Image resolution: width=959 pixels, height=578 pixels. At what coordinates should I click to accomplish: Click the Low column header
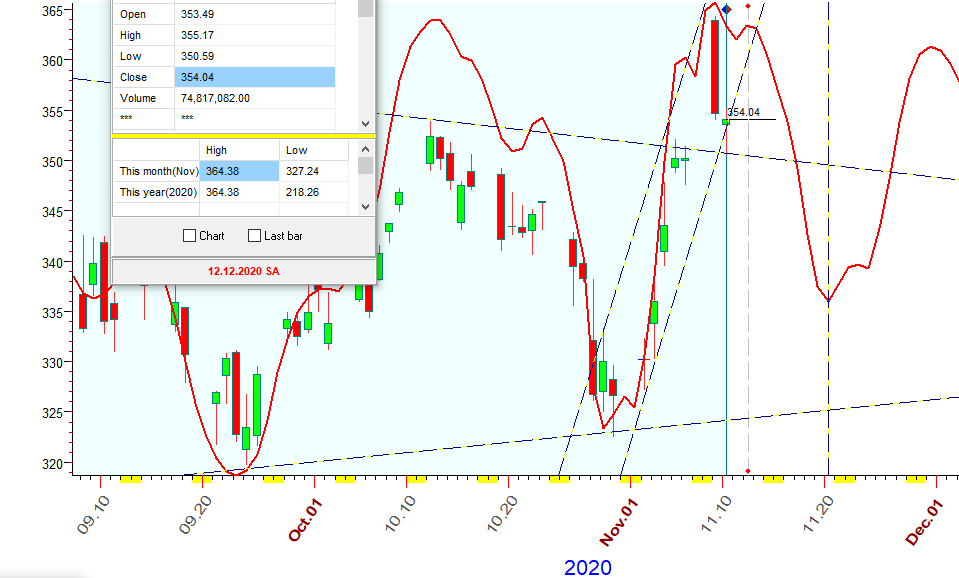[315, 150]
